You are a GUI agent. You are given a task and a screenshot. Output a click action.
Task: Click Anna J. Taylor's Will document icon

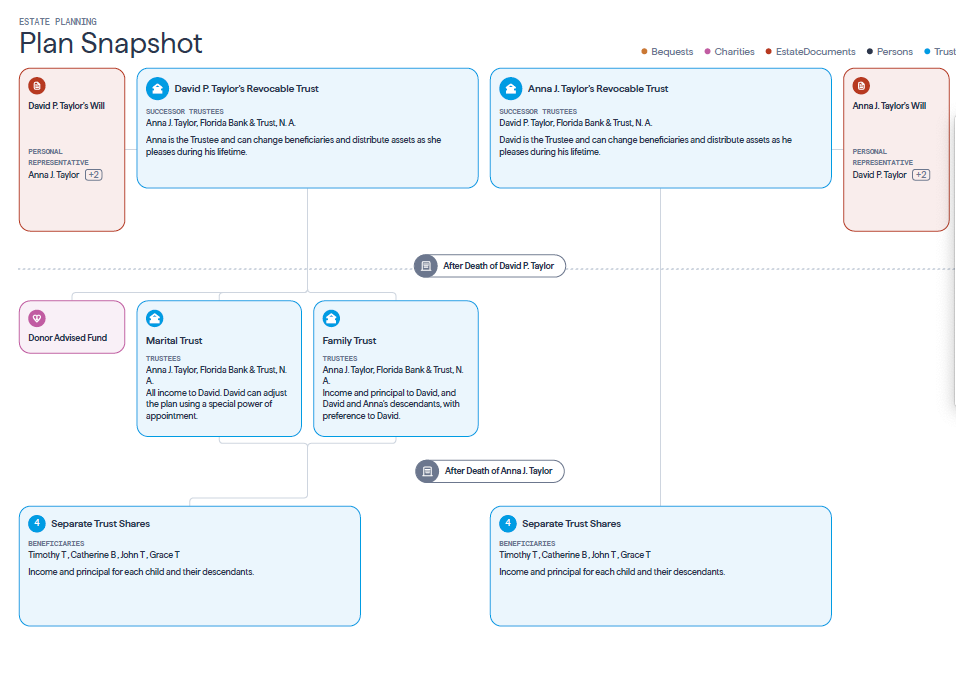point(861,86)
